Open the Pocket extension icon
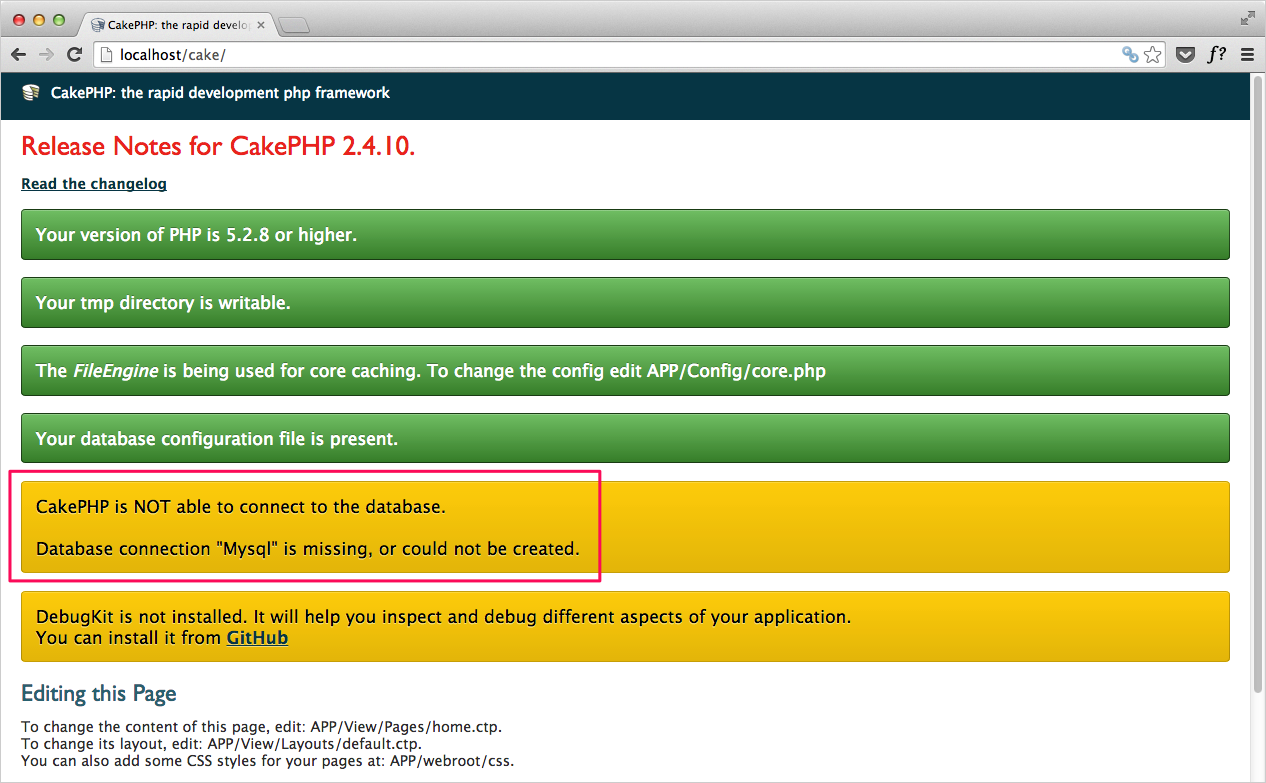Image resolution: width=1266 pixels, height=783 pixels. coord(1186,55)
